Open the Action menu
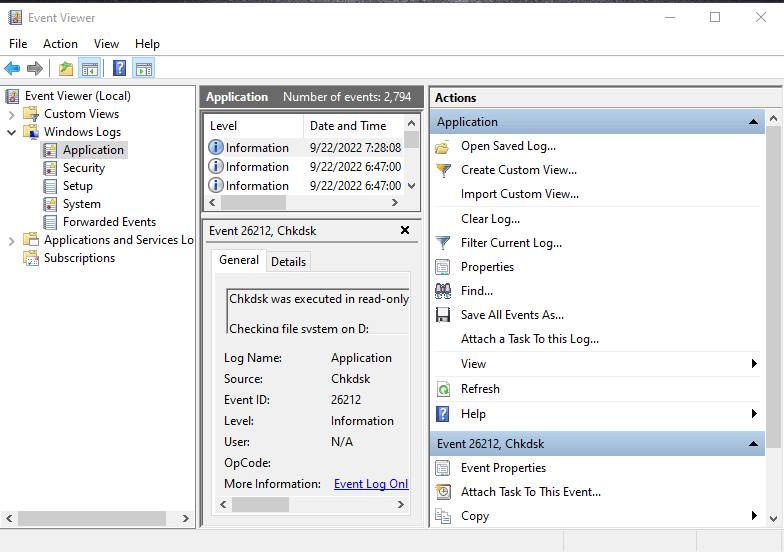 (60, 44)
